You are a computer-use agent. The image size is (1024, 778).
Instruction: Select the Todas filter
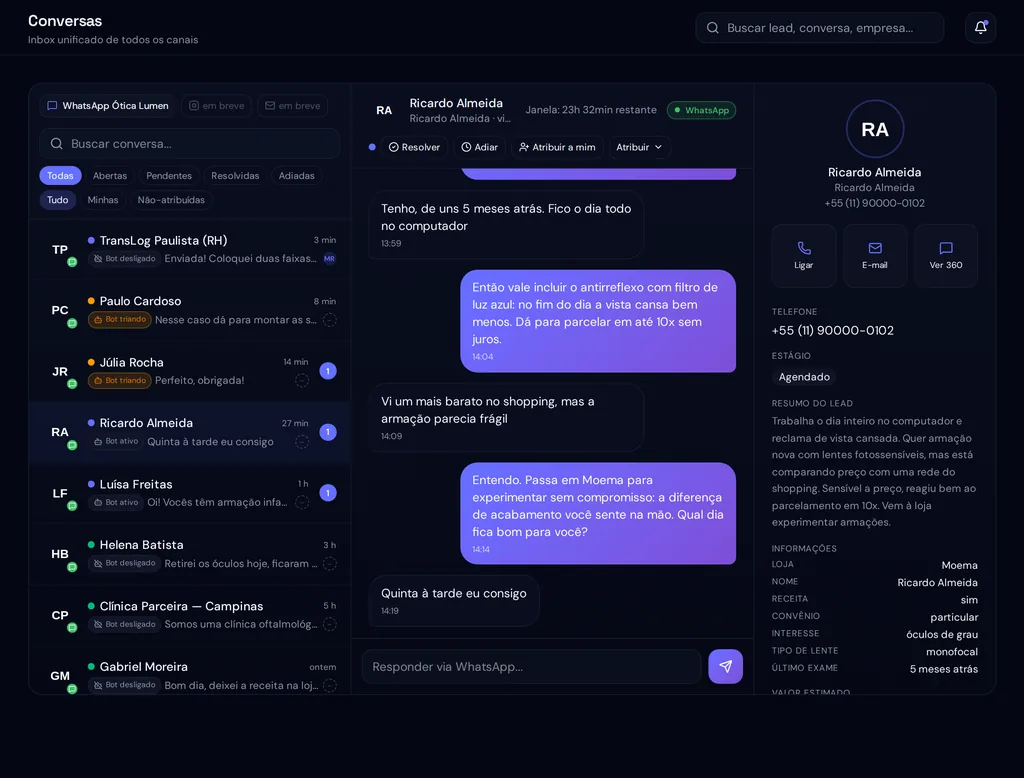(x=60, y=176)
